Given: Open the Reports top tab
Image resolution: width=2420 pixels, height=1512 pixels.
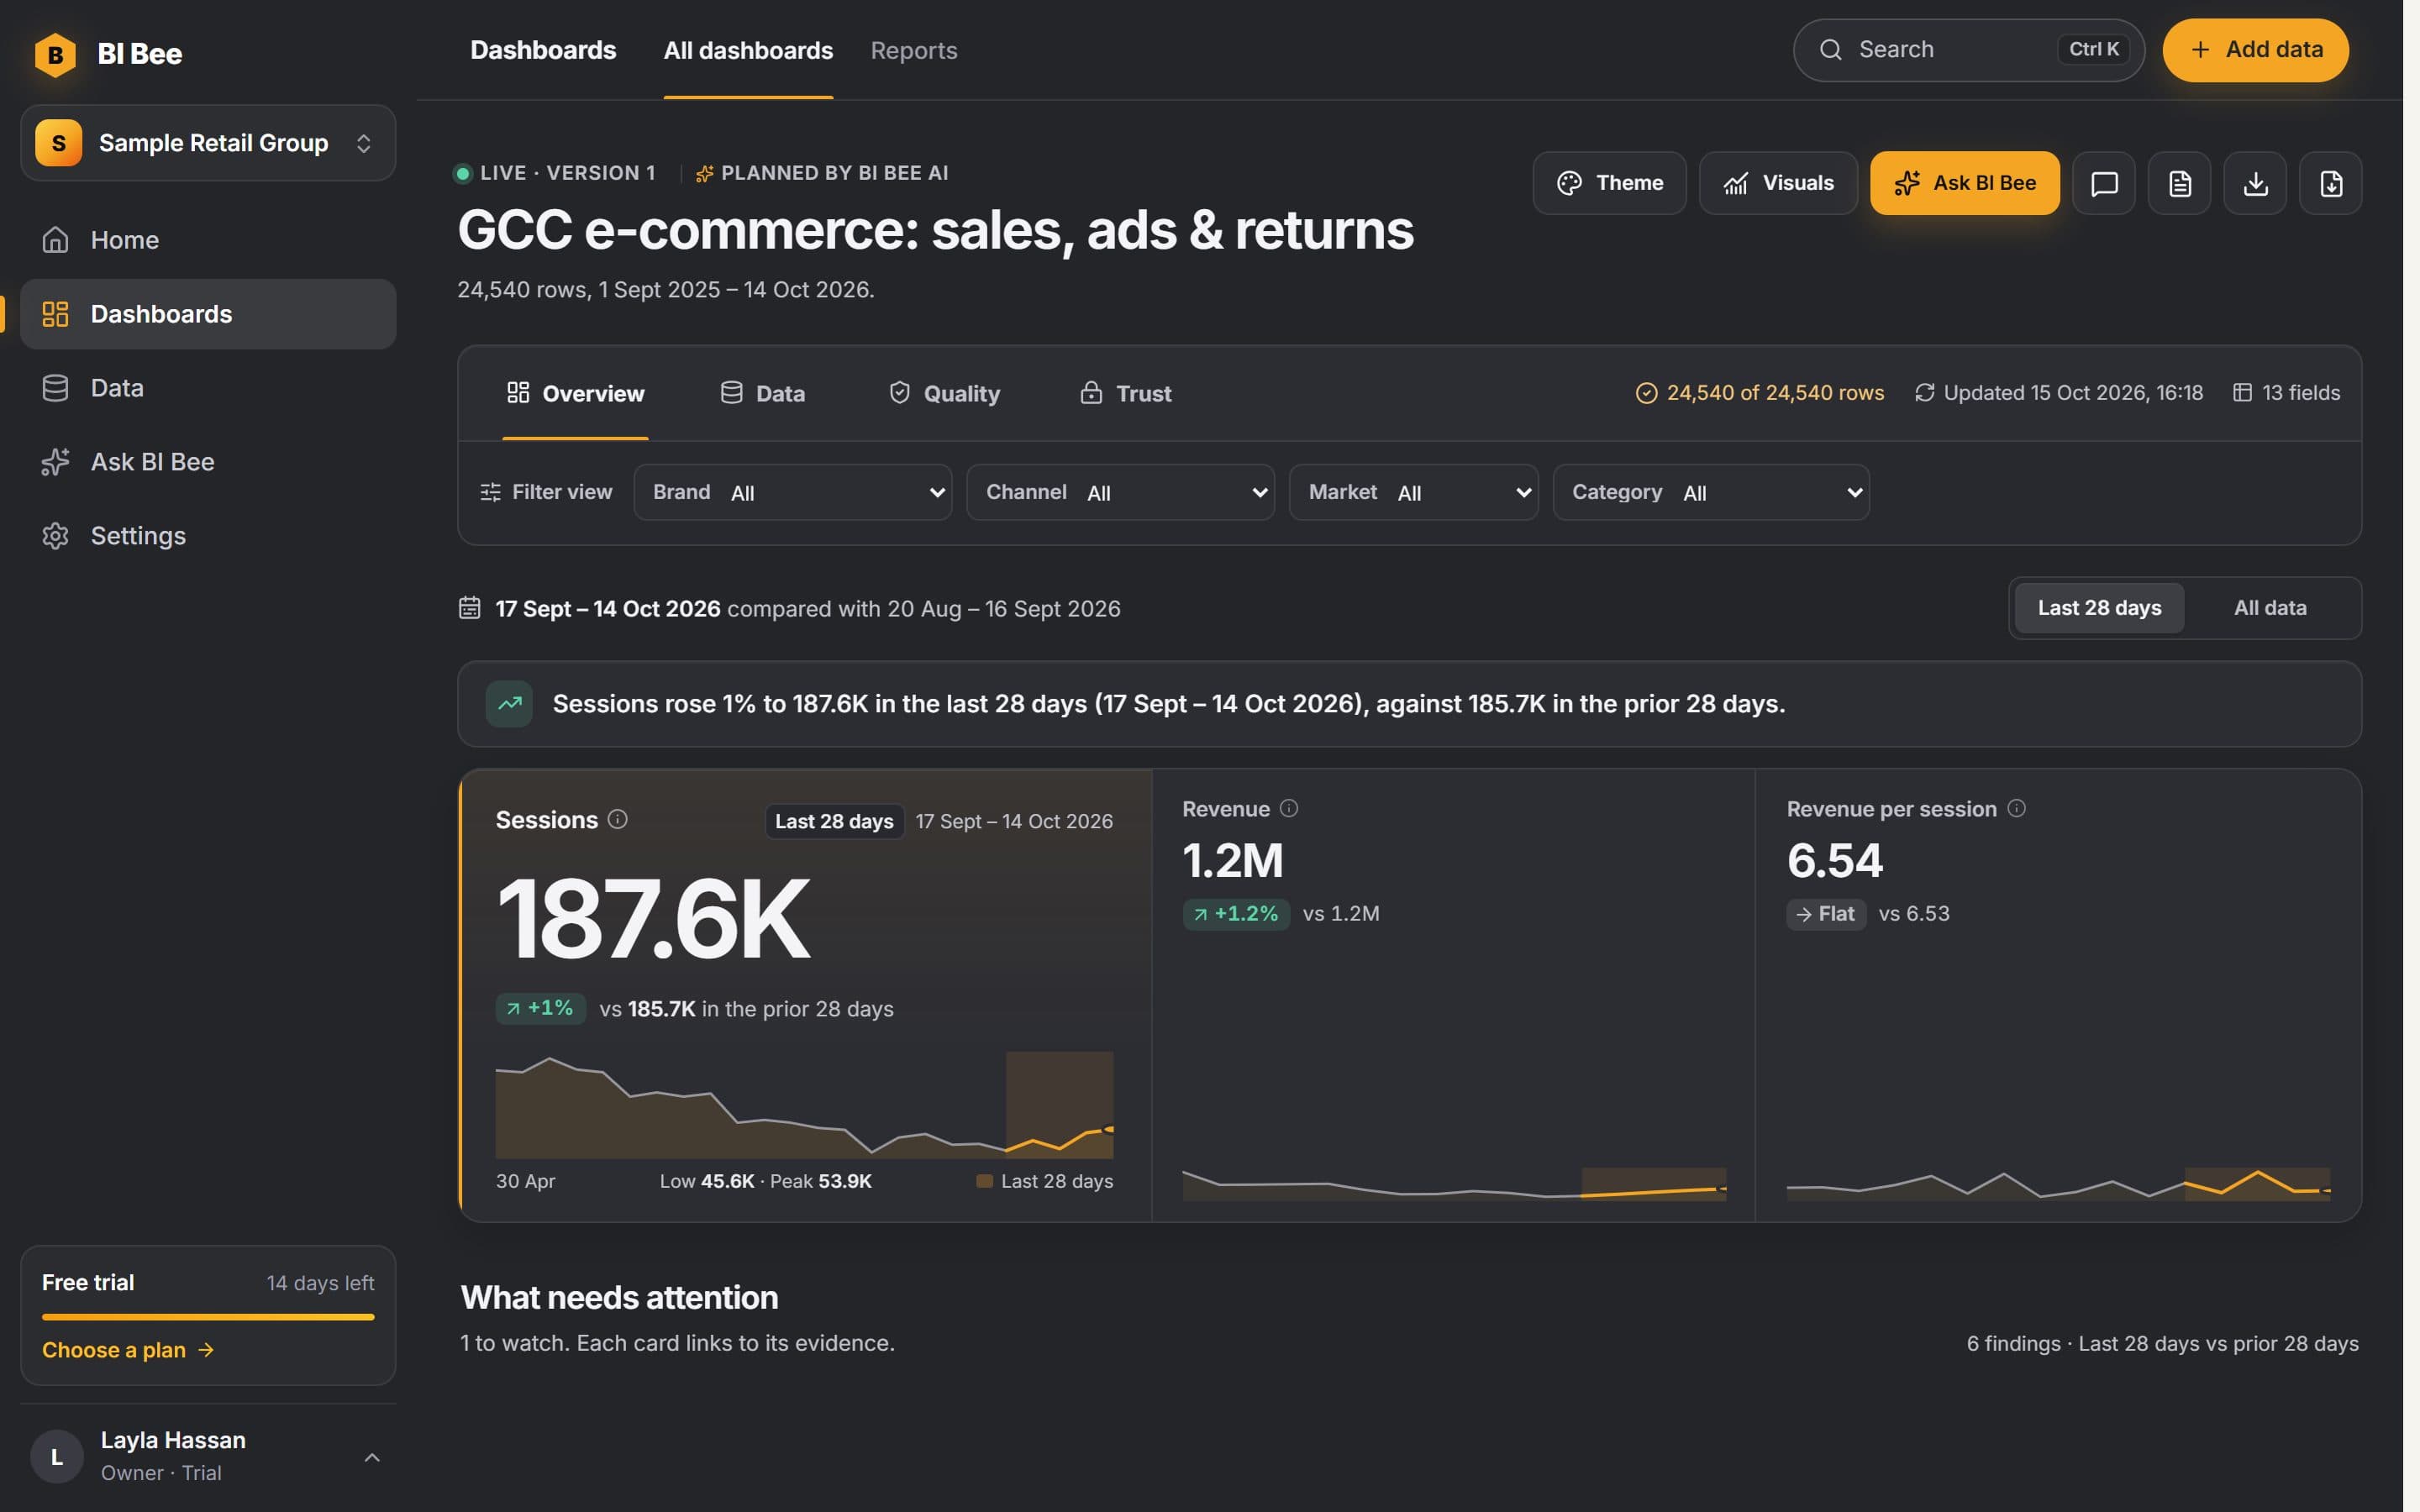Looking at the screenshot, I should click(x=913, y=50).
